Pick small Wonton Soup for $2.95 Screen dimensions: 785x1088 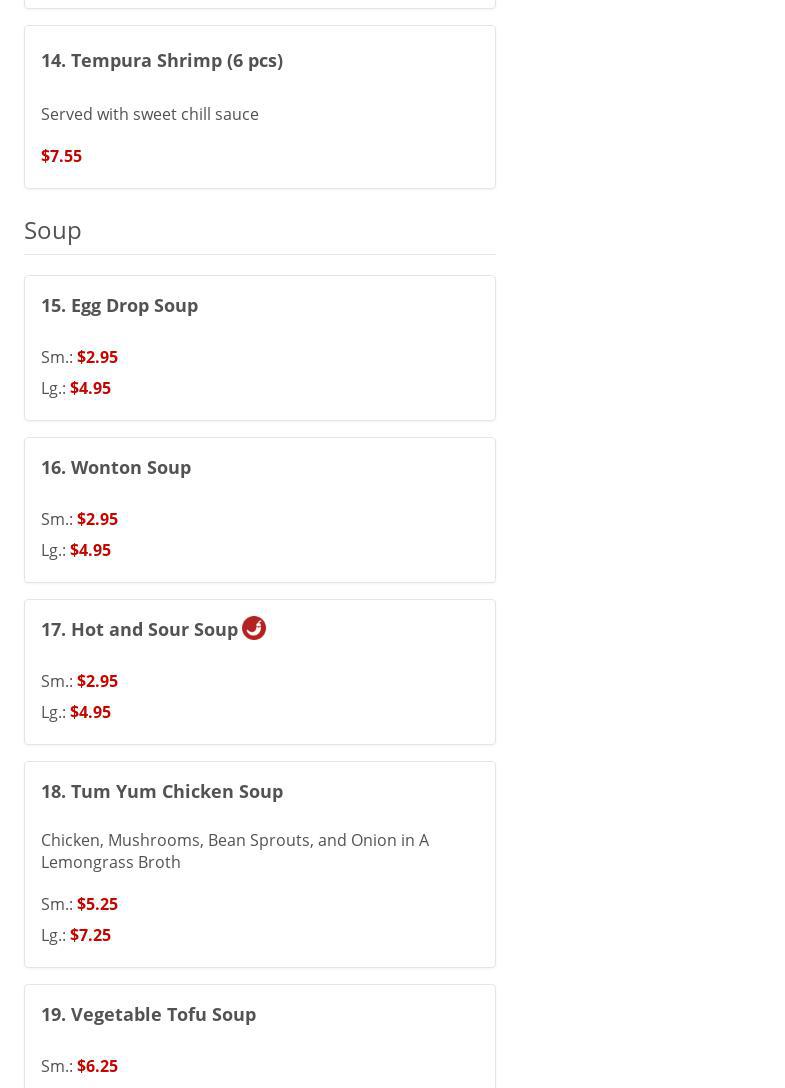(x=97, y=519)
